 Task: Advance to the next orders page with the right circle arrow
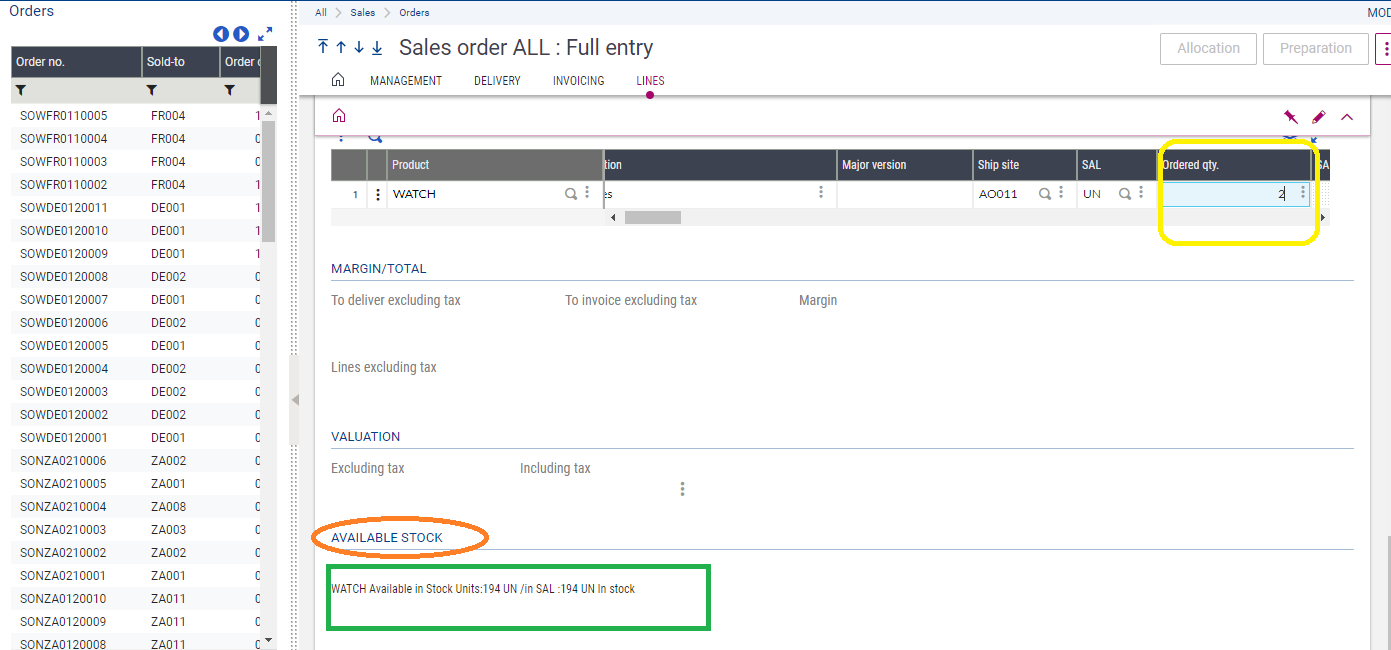coord(240,33)
